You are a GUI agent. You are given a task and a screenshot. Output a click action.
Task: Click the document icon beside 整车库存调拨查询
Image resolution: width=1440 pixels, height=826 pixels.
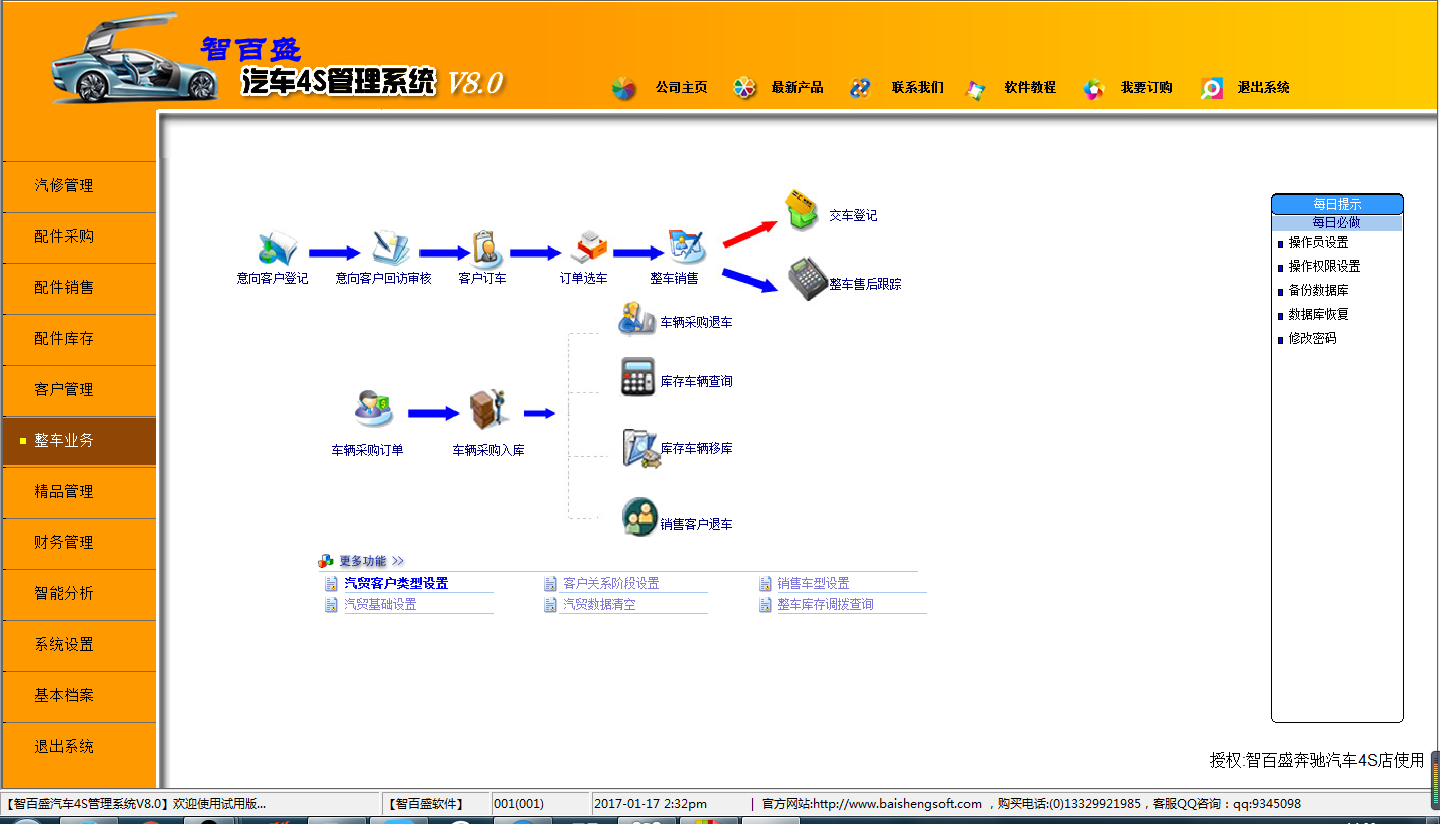coord(766,605)
